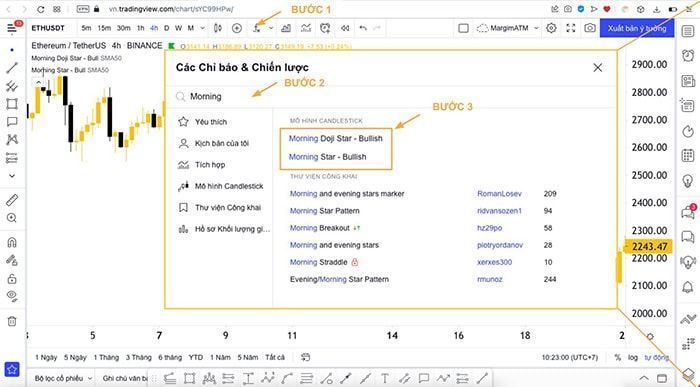Set range to 1 Tháng
The width and height of the screenshot is (700, 387).
(106, 358)
